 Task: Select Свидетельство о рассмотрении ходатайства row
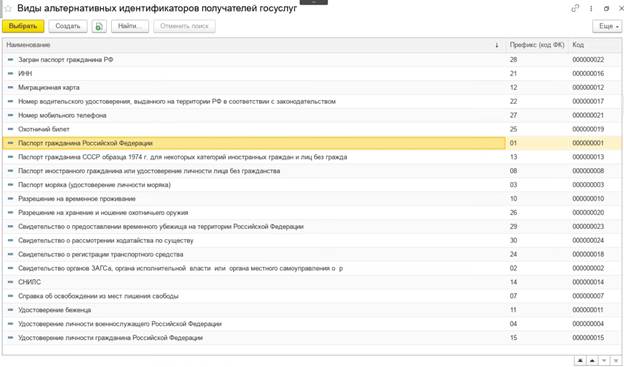coord(312,240)
